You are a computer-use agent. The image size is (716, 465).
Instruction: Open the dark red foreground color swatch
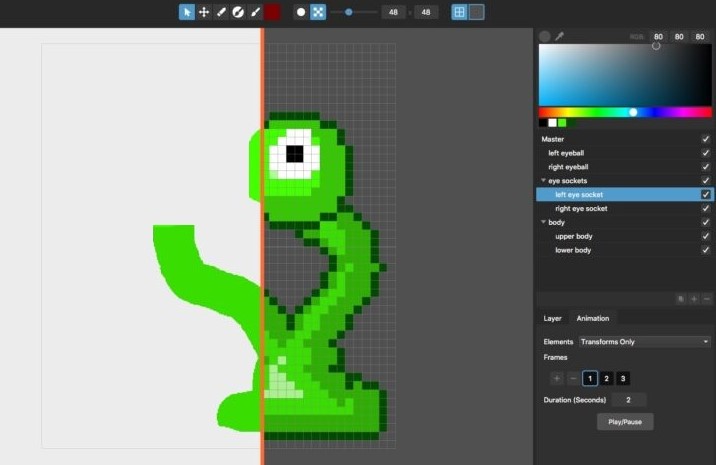tap(272, 12)
